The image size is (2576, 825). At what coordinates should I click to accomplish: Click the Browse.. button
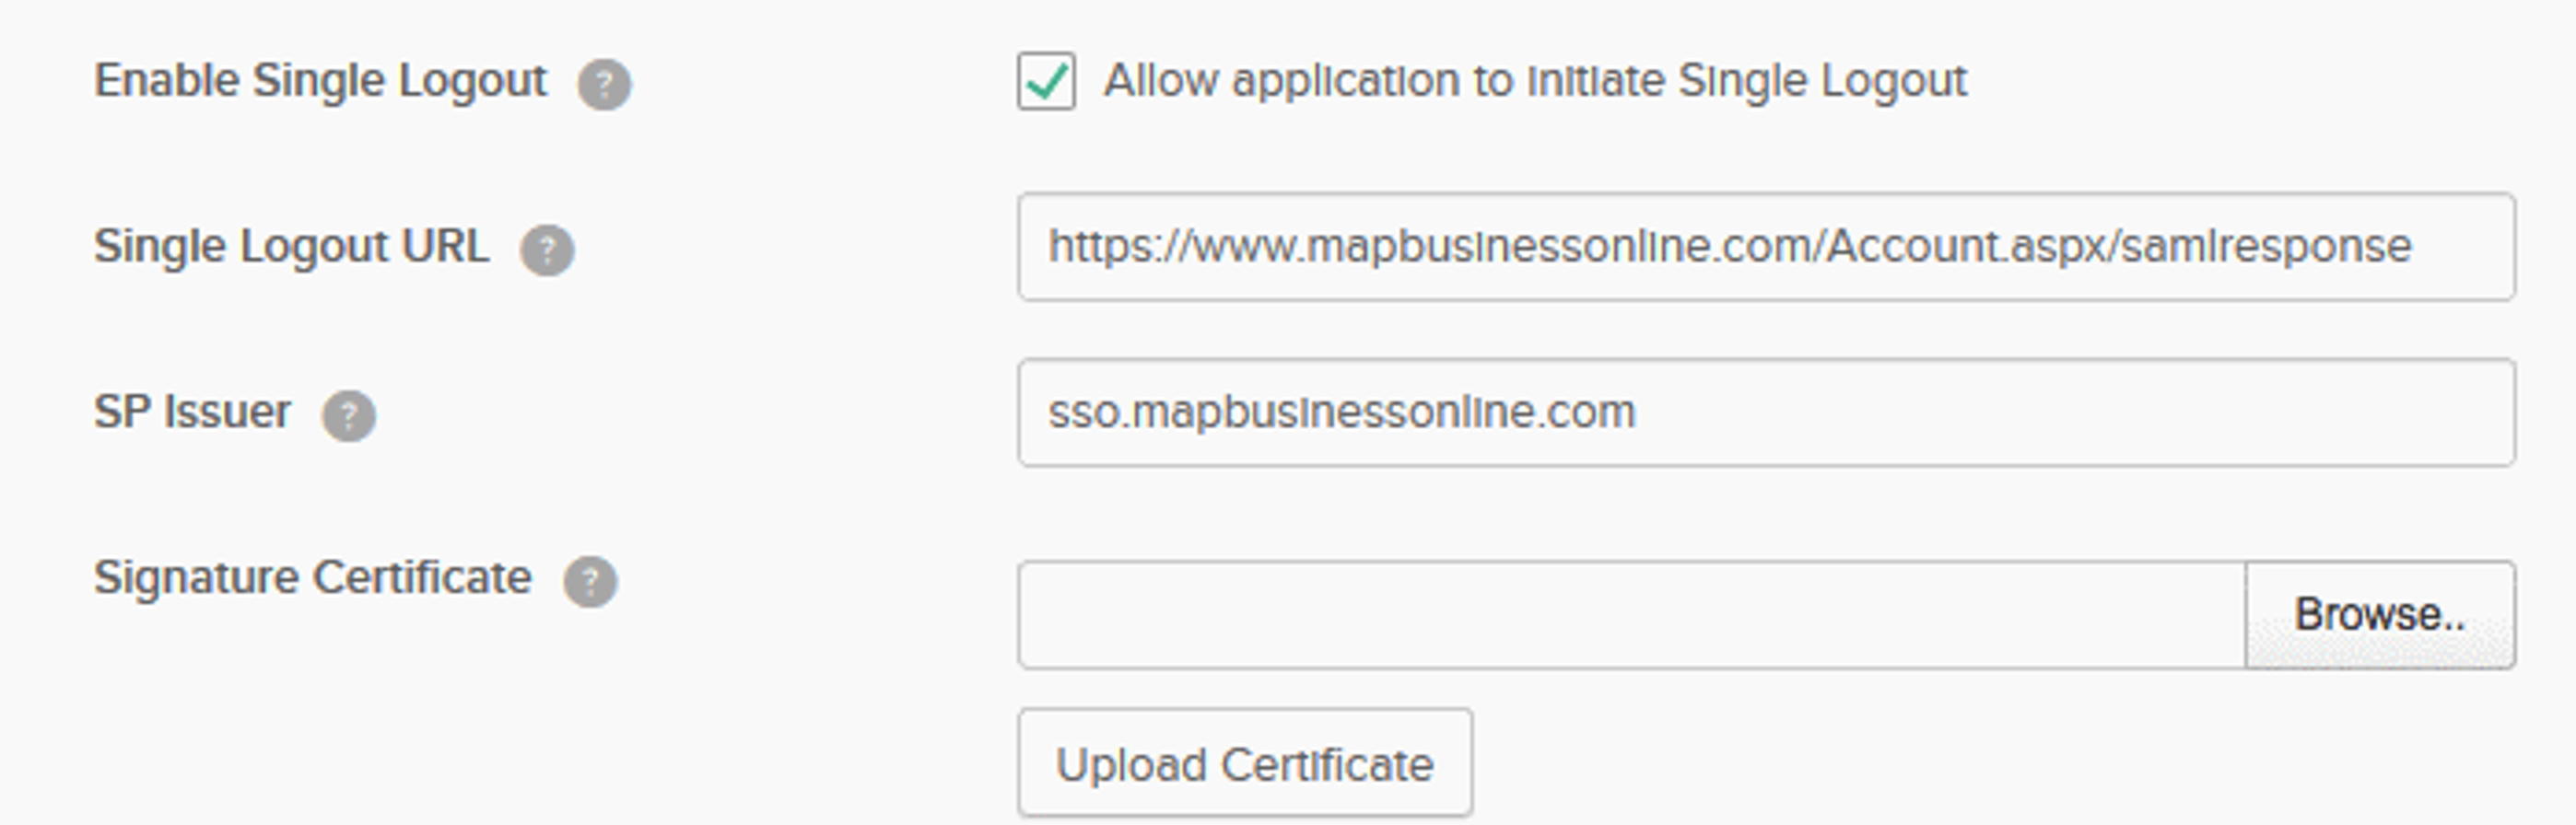point(2380,615)
